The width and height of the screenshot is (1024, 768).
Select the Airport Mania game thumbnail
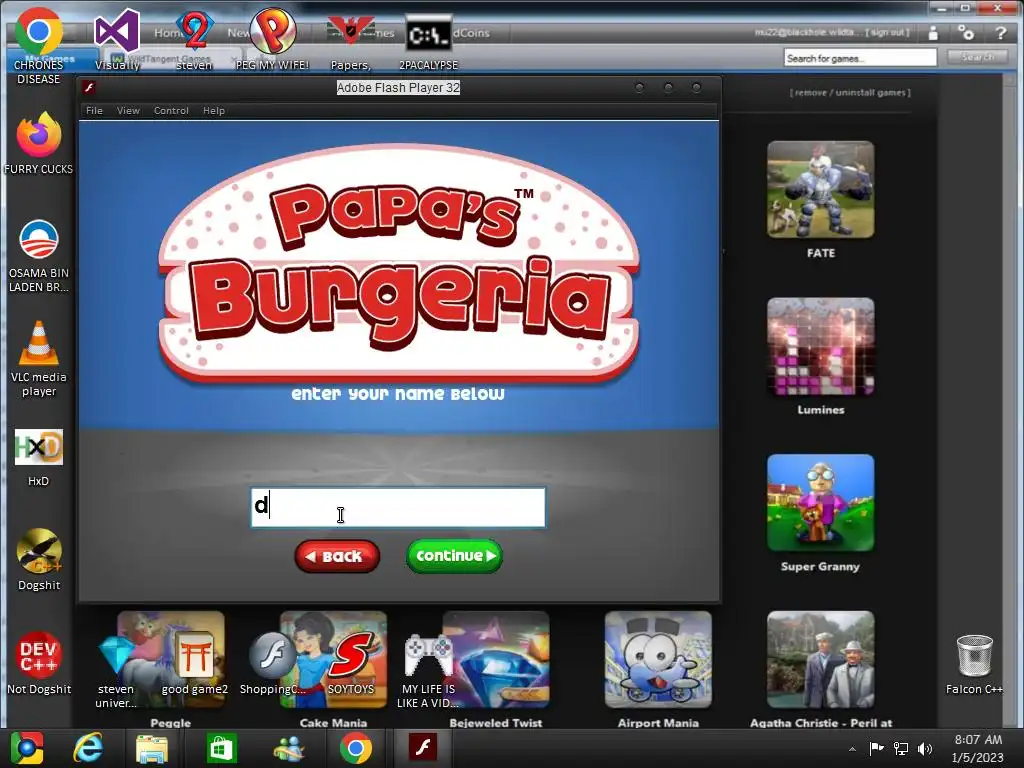(658, 660)
